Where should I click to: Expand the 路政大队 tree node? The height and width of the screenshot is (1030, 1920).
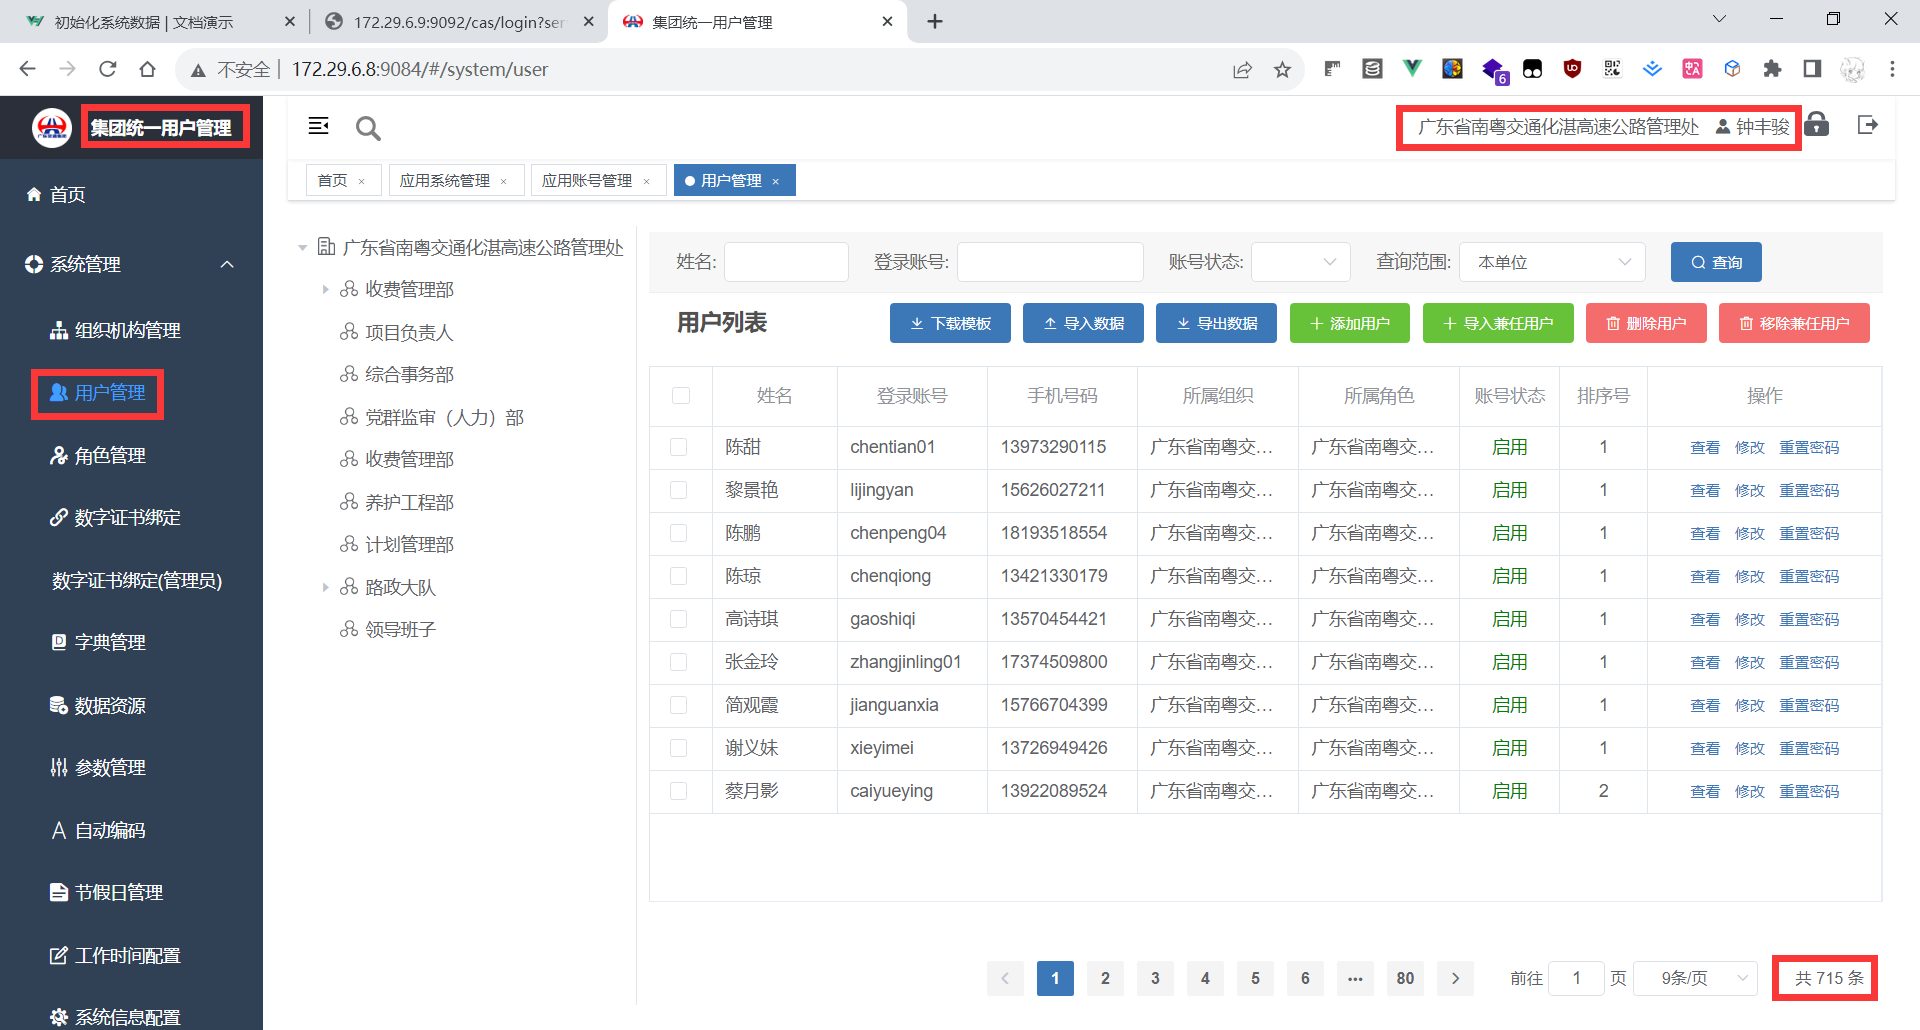pos(325,587)
